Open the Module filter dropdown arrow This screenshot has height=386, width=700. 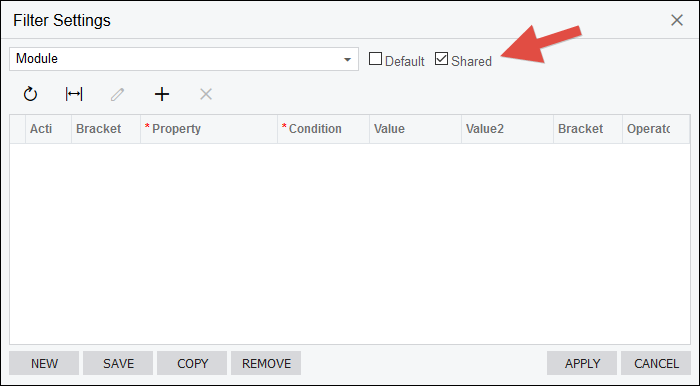347,59
